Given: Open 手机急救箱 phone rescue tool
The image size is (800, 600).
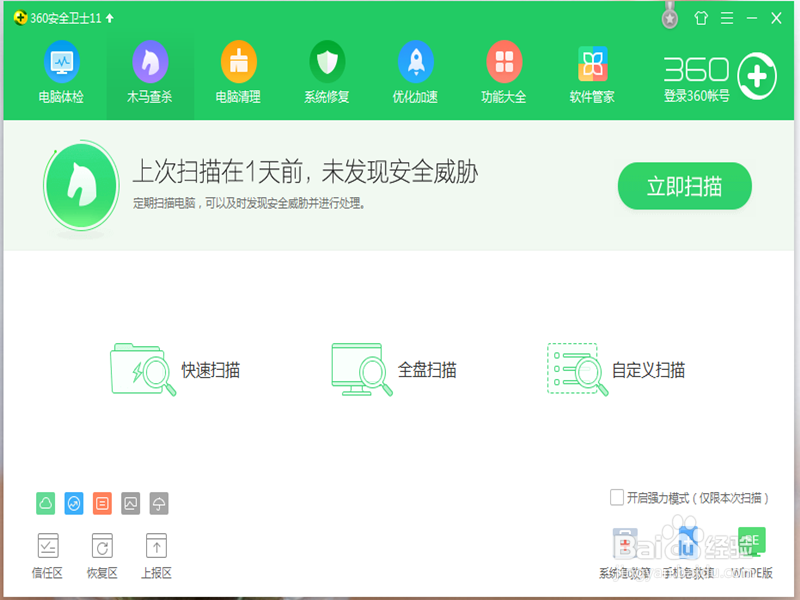Looking at the screenshot, I should pos(688,554).
